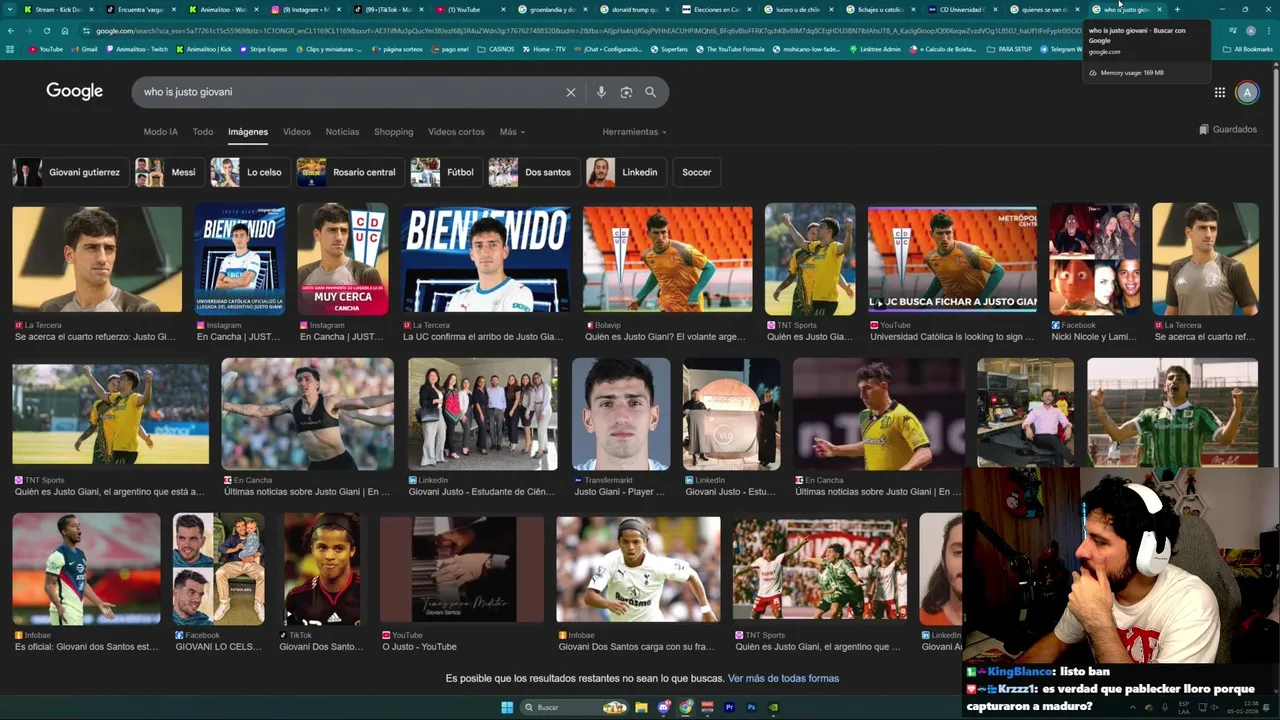The height and width of the screenshot is (720, 1280).
Task: Open a new Chrome tab
Action: [1177, 9]
